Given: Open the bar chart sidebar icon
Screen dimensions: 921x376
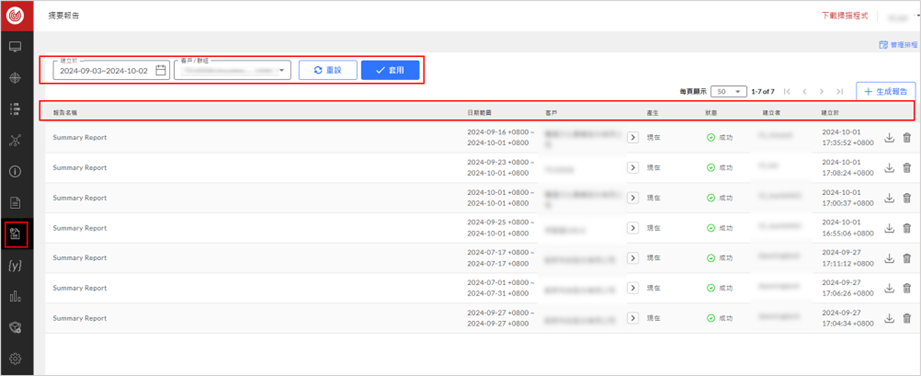Looking at the screenshot, I should [16, 296].
